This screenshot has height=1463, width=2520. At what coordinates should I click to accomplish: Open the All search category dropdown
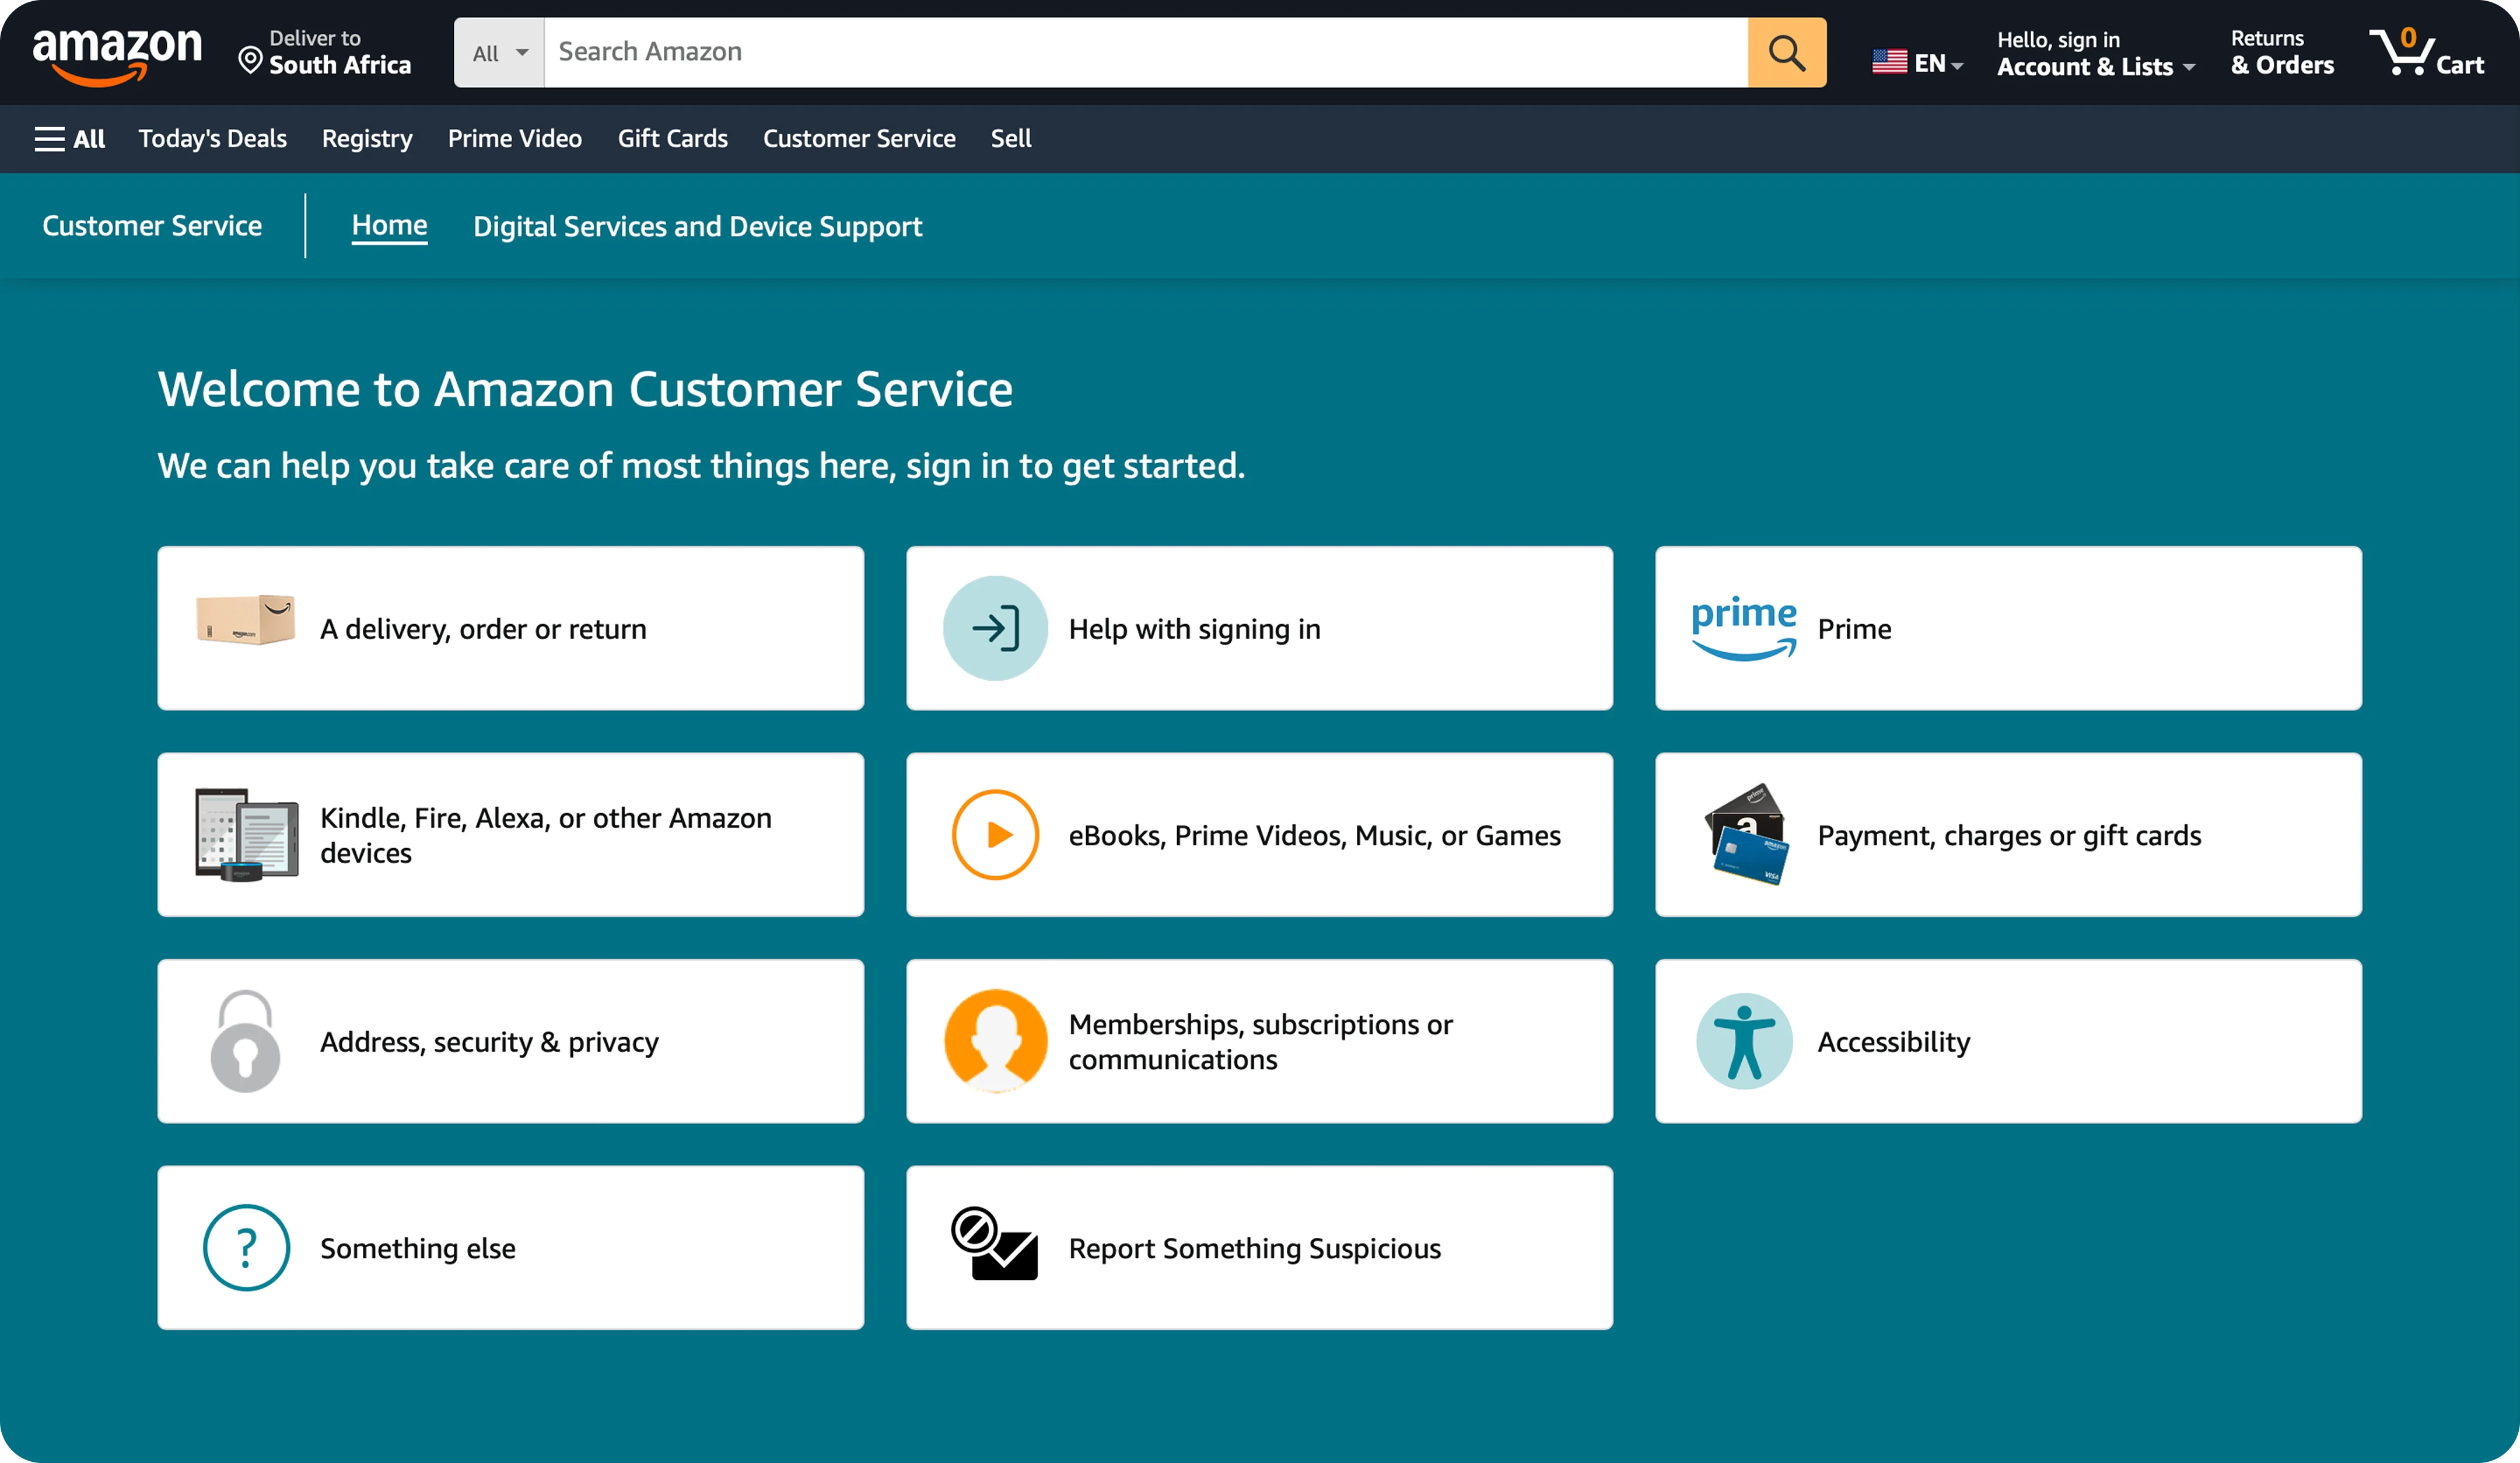coord(499,52)
